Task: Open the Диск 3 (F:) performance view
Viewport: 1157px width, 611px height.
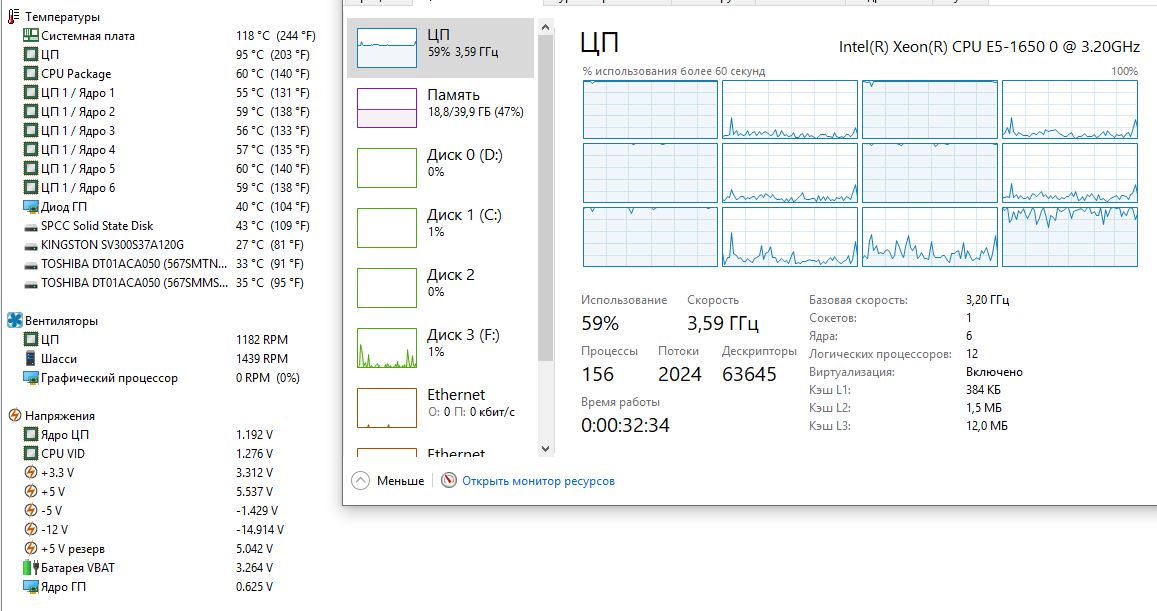Action: [440, 347]
